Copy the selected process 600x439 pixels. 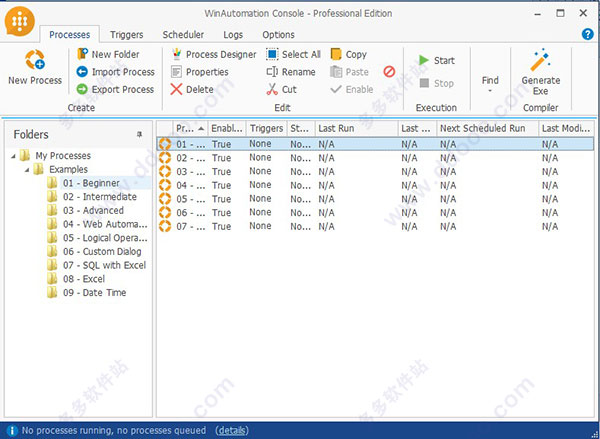click(349, 55)
